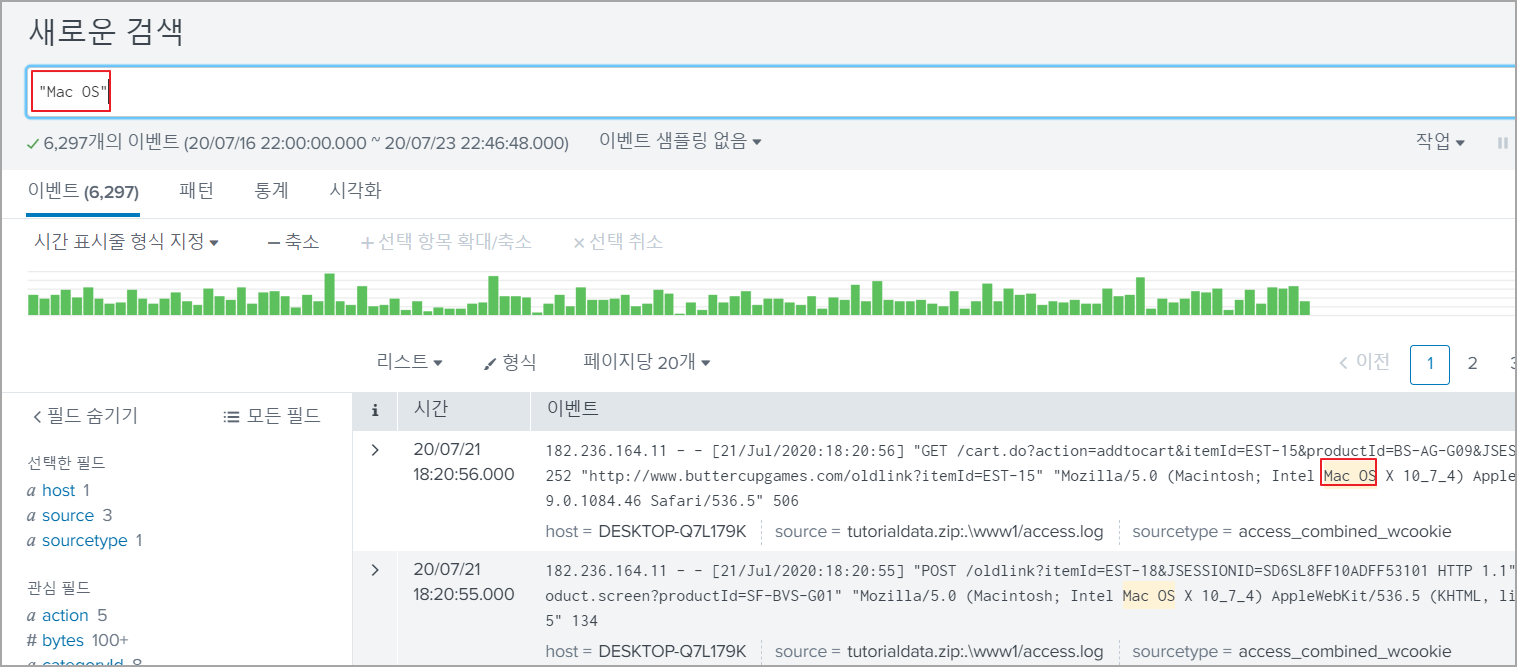The image size is (1517, 667).
Task: Click the 축소 zoom out button
Action: click(x=294, y=242)
